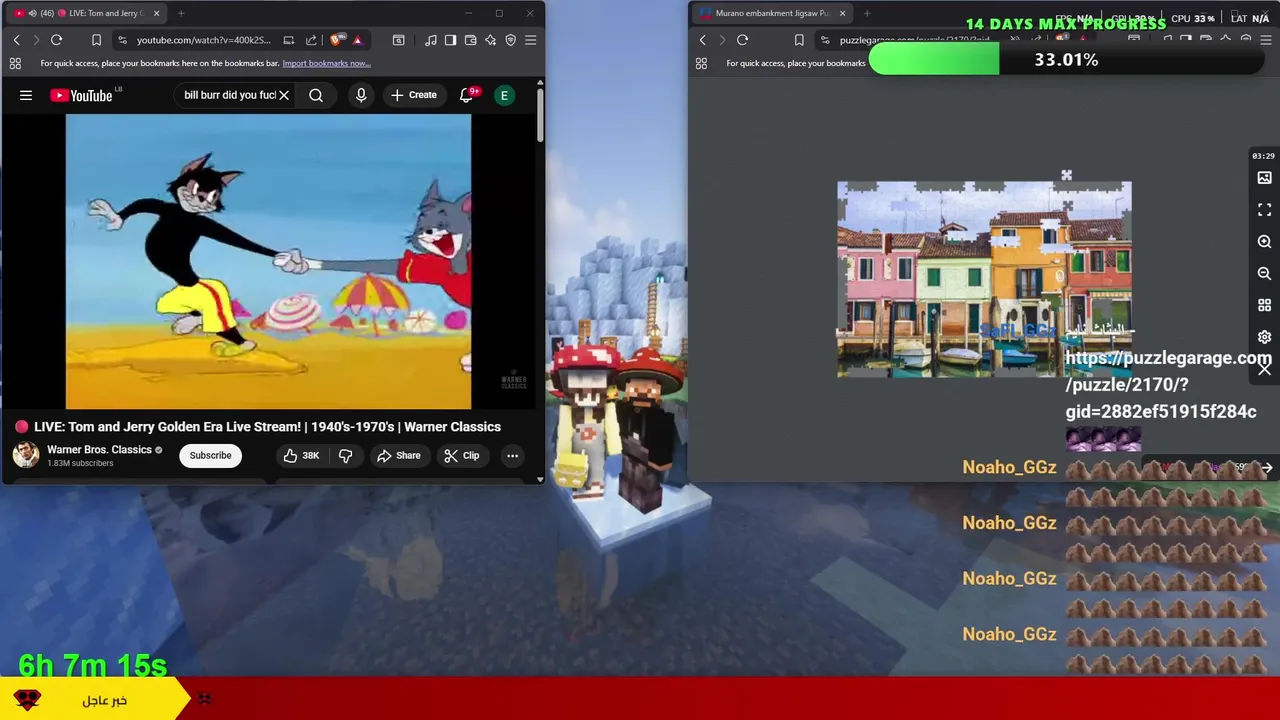Viewport: 1280px width, 720px height.
Task: Toggle the sidebar panel in YouTube window
Action: pyautogui.click(x=450, y=40)
